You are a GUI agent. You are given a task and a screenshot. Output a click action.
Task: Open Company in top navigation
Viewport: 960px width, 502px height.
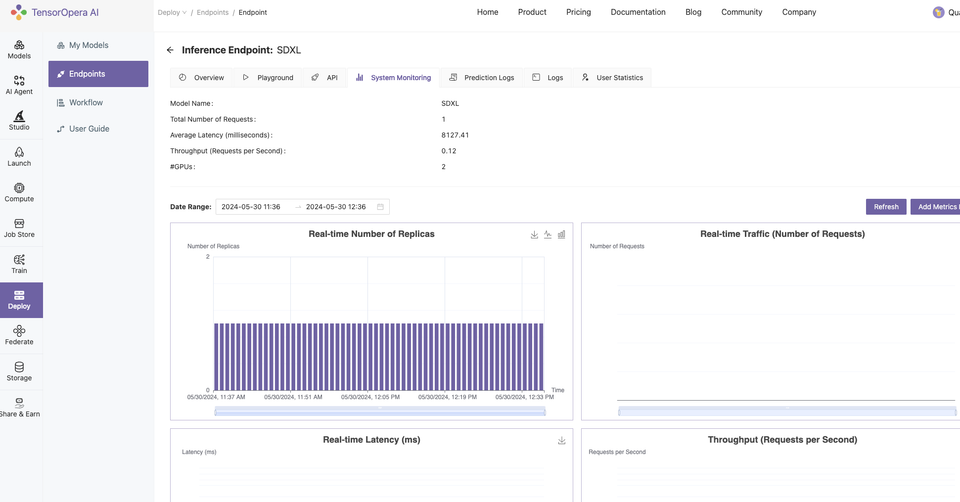tap(799, 12)
